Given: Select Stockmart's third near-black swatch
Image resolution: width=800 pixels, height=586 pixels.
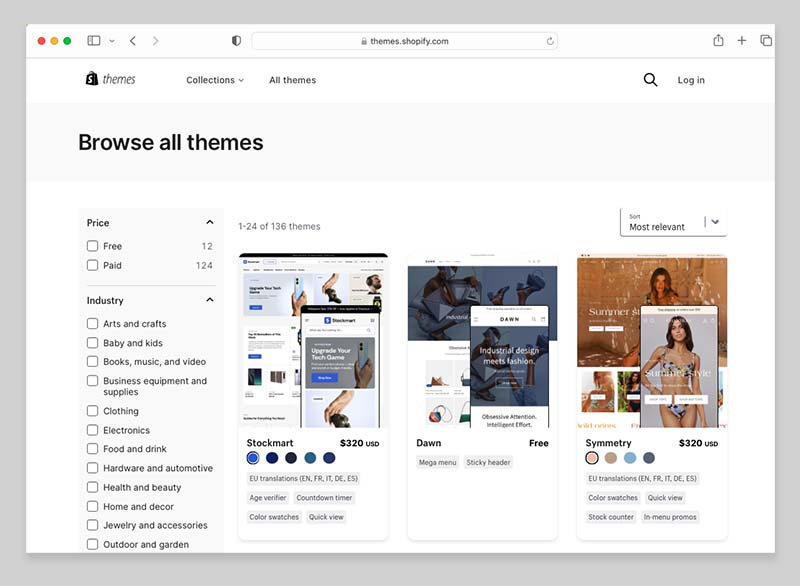Looking at the screenshot, I should (x=291, y=458).
